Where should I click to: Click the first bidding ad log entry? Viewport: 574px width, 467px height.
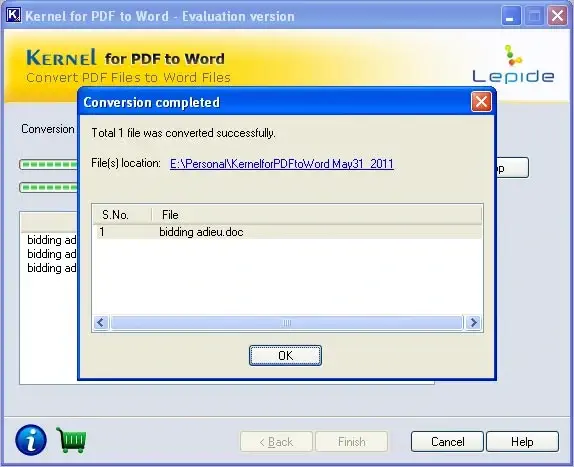52,240
